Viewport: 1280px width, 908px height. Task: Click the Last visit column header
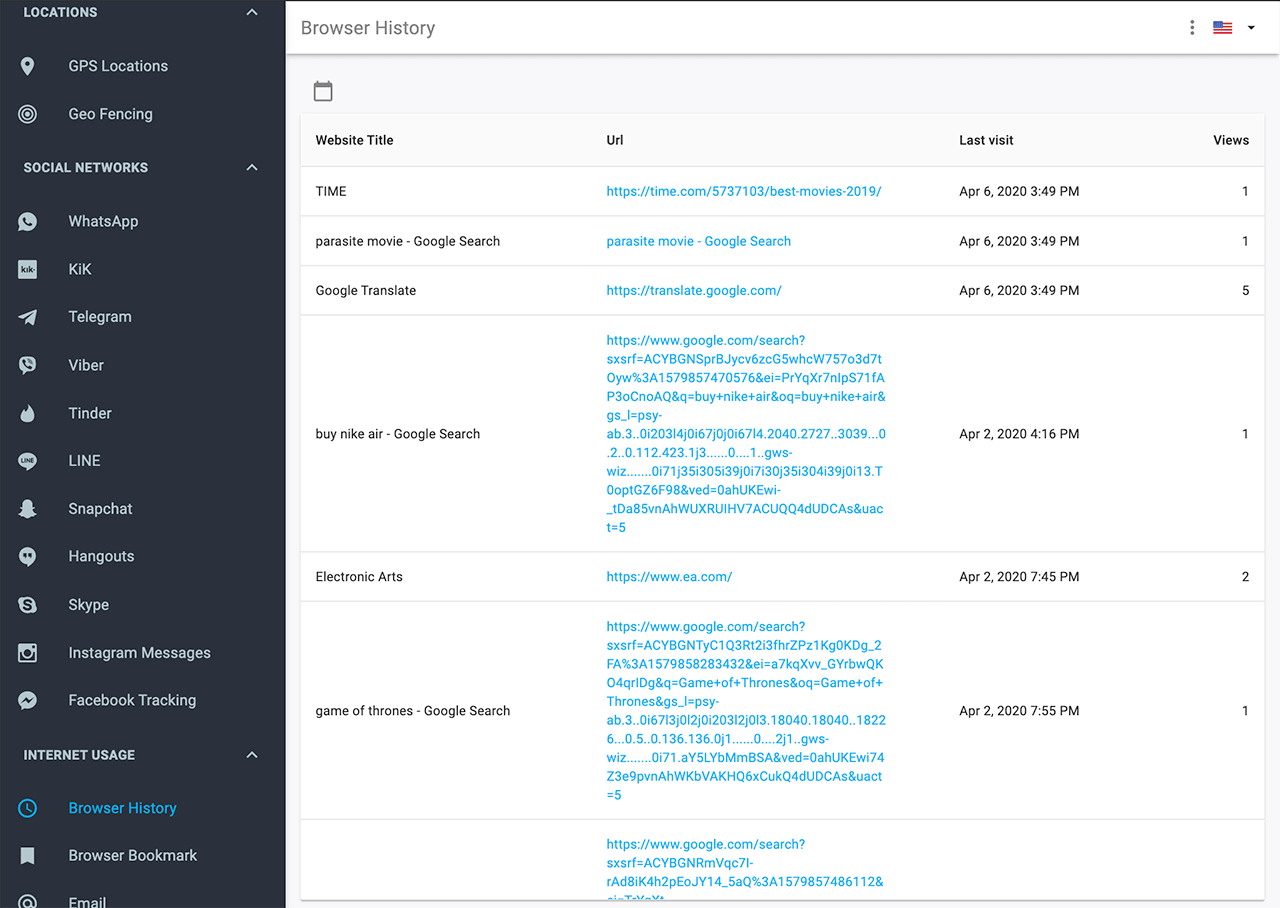pos(986,140)
